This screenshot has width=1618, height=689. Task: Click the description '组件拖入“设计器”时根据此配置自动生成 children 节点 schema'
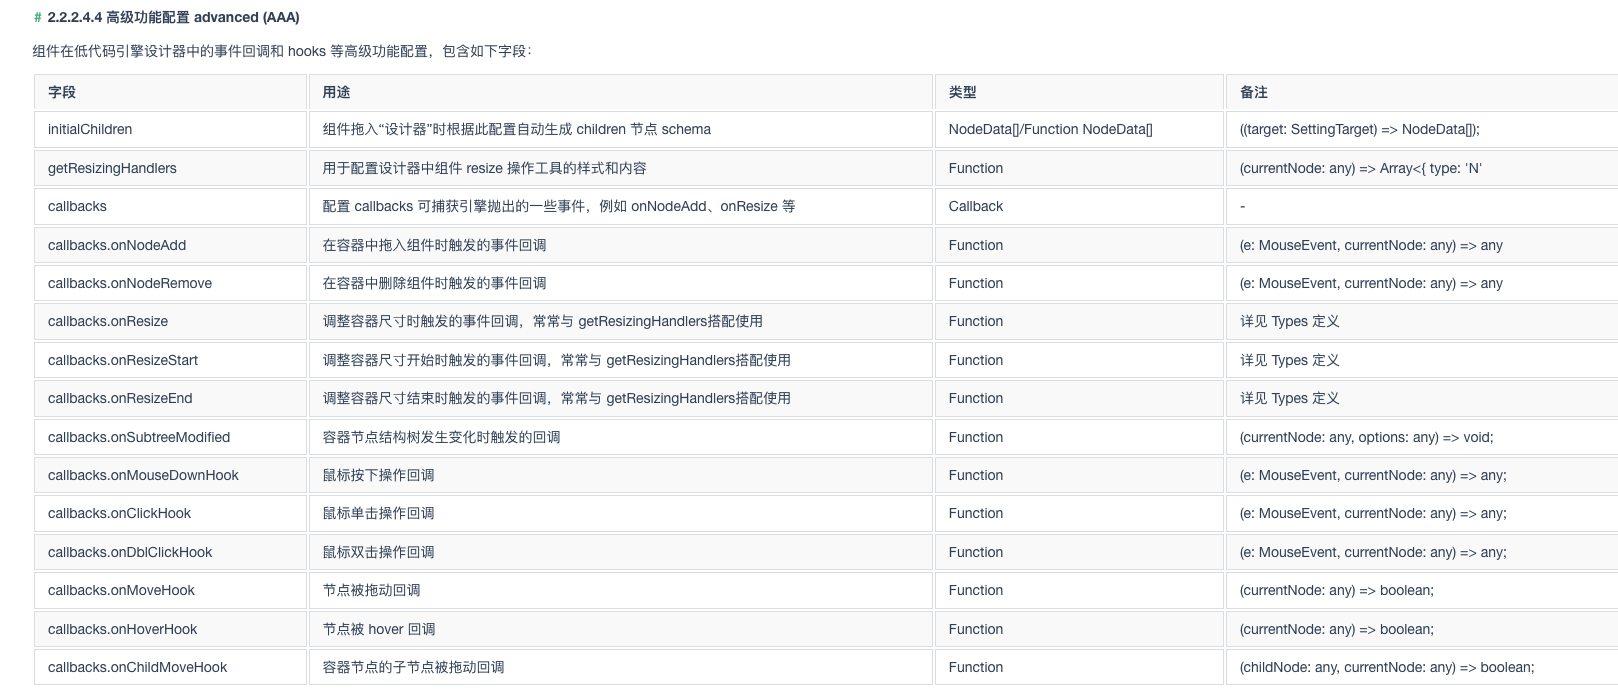coord(517,129)
